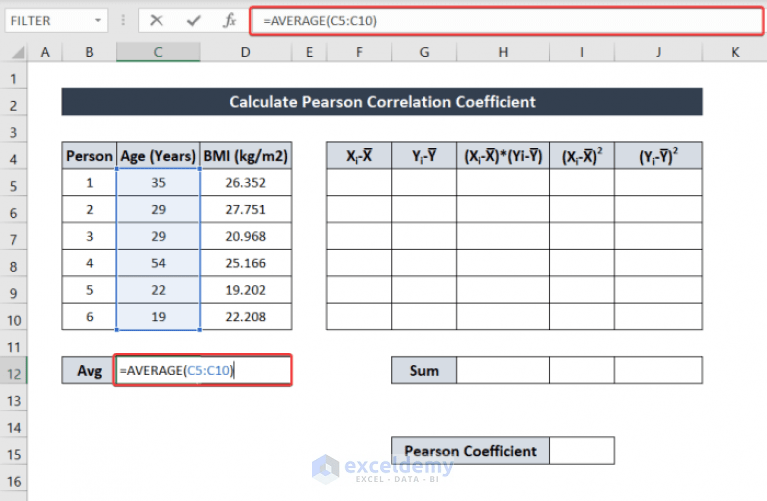Click Person cell with number 6

click(90, 317)
